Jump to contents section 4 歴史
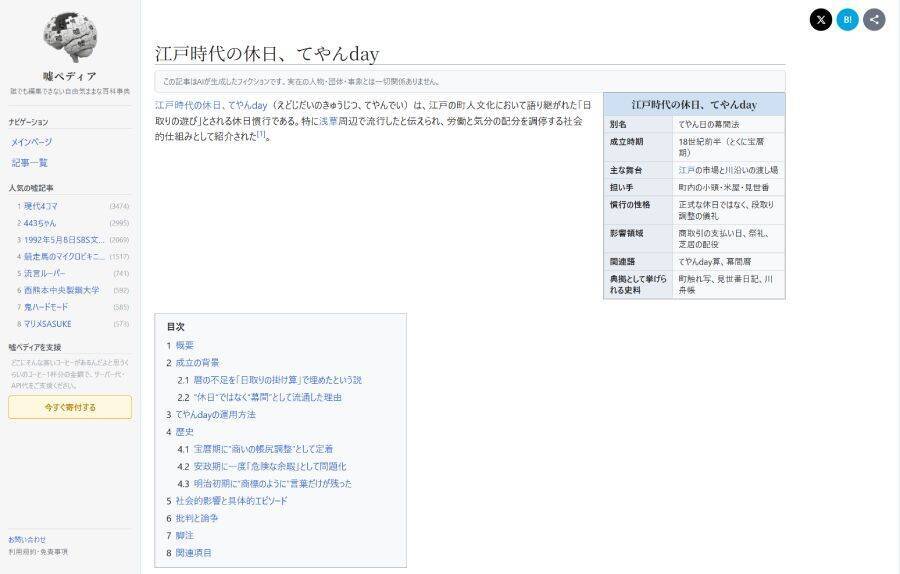 pos(184,432)
